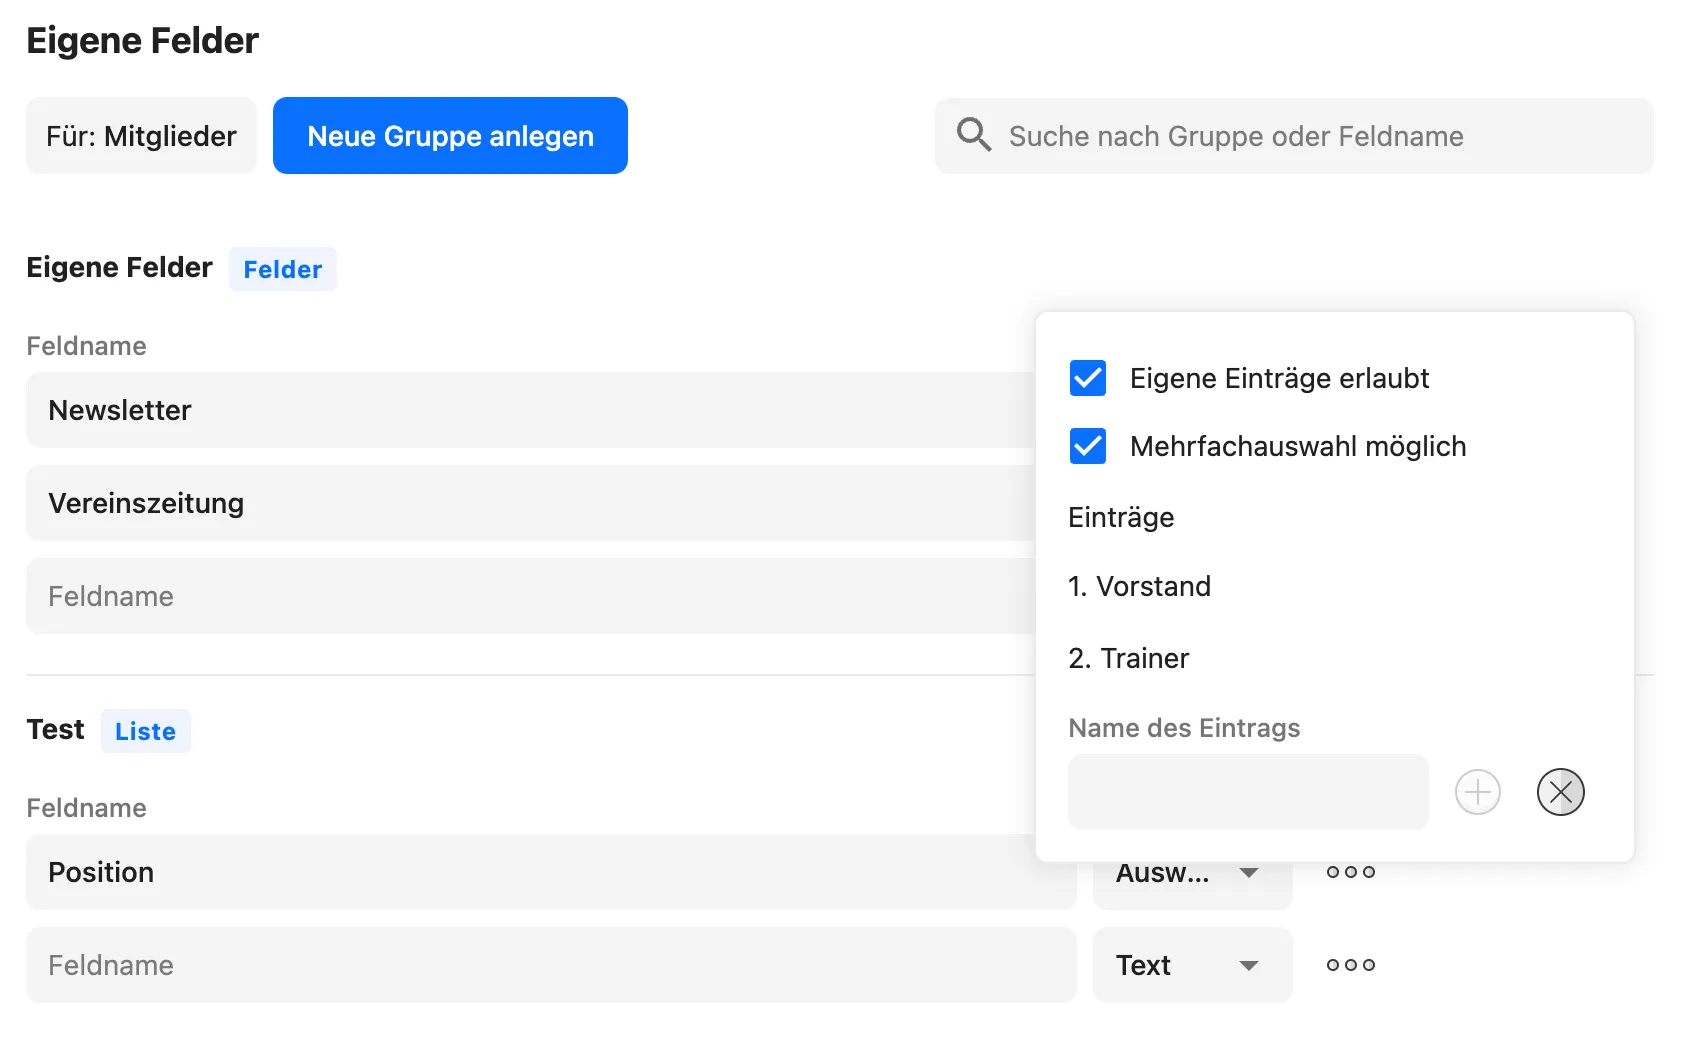Open three-dot menu for Position field
Screen dimensions: 1682x1058
tap(1350, 872)
